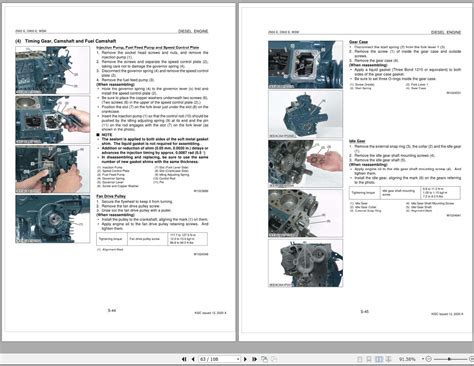This screenshot has height=366, width=474.
Task: Toggle two-page facing layout
Action: (379, 359)
